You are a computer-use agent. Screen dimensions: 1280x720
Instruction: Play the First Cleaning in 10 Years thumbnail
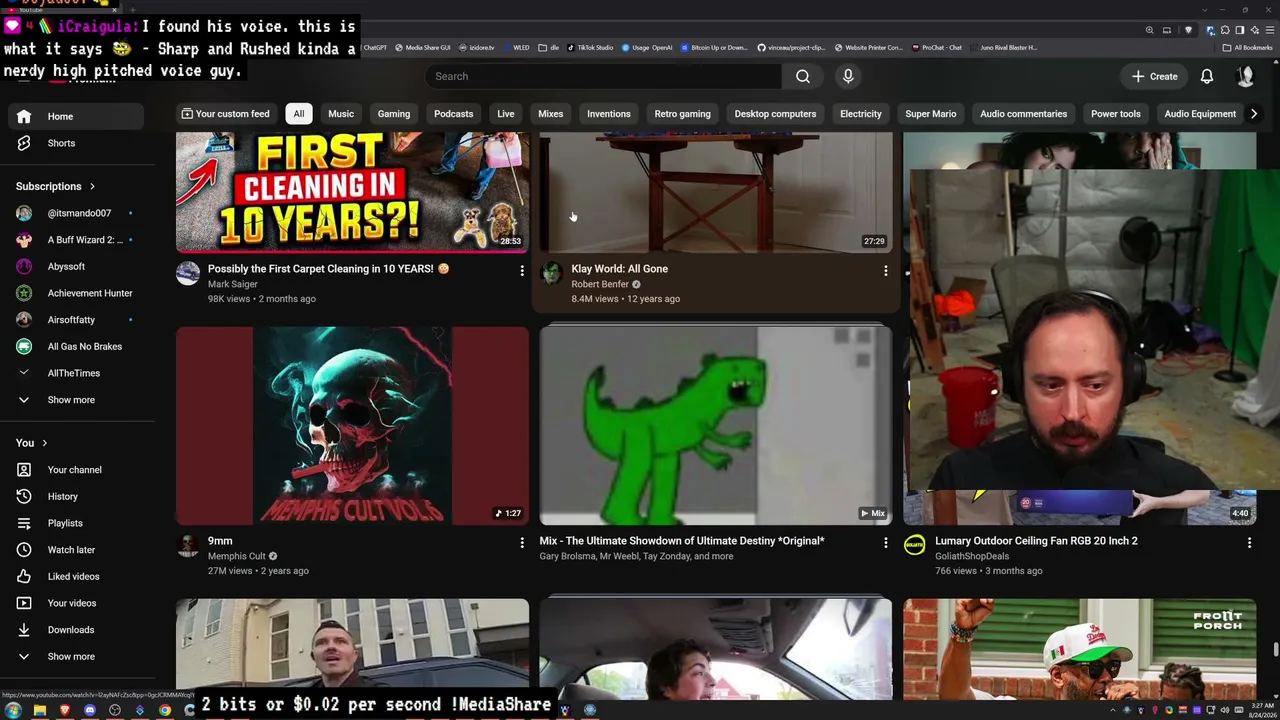[x=352, y=191]
